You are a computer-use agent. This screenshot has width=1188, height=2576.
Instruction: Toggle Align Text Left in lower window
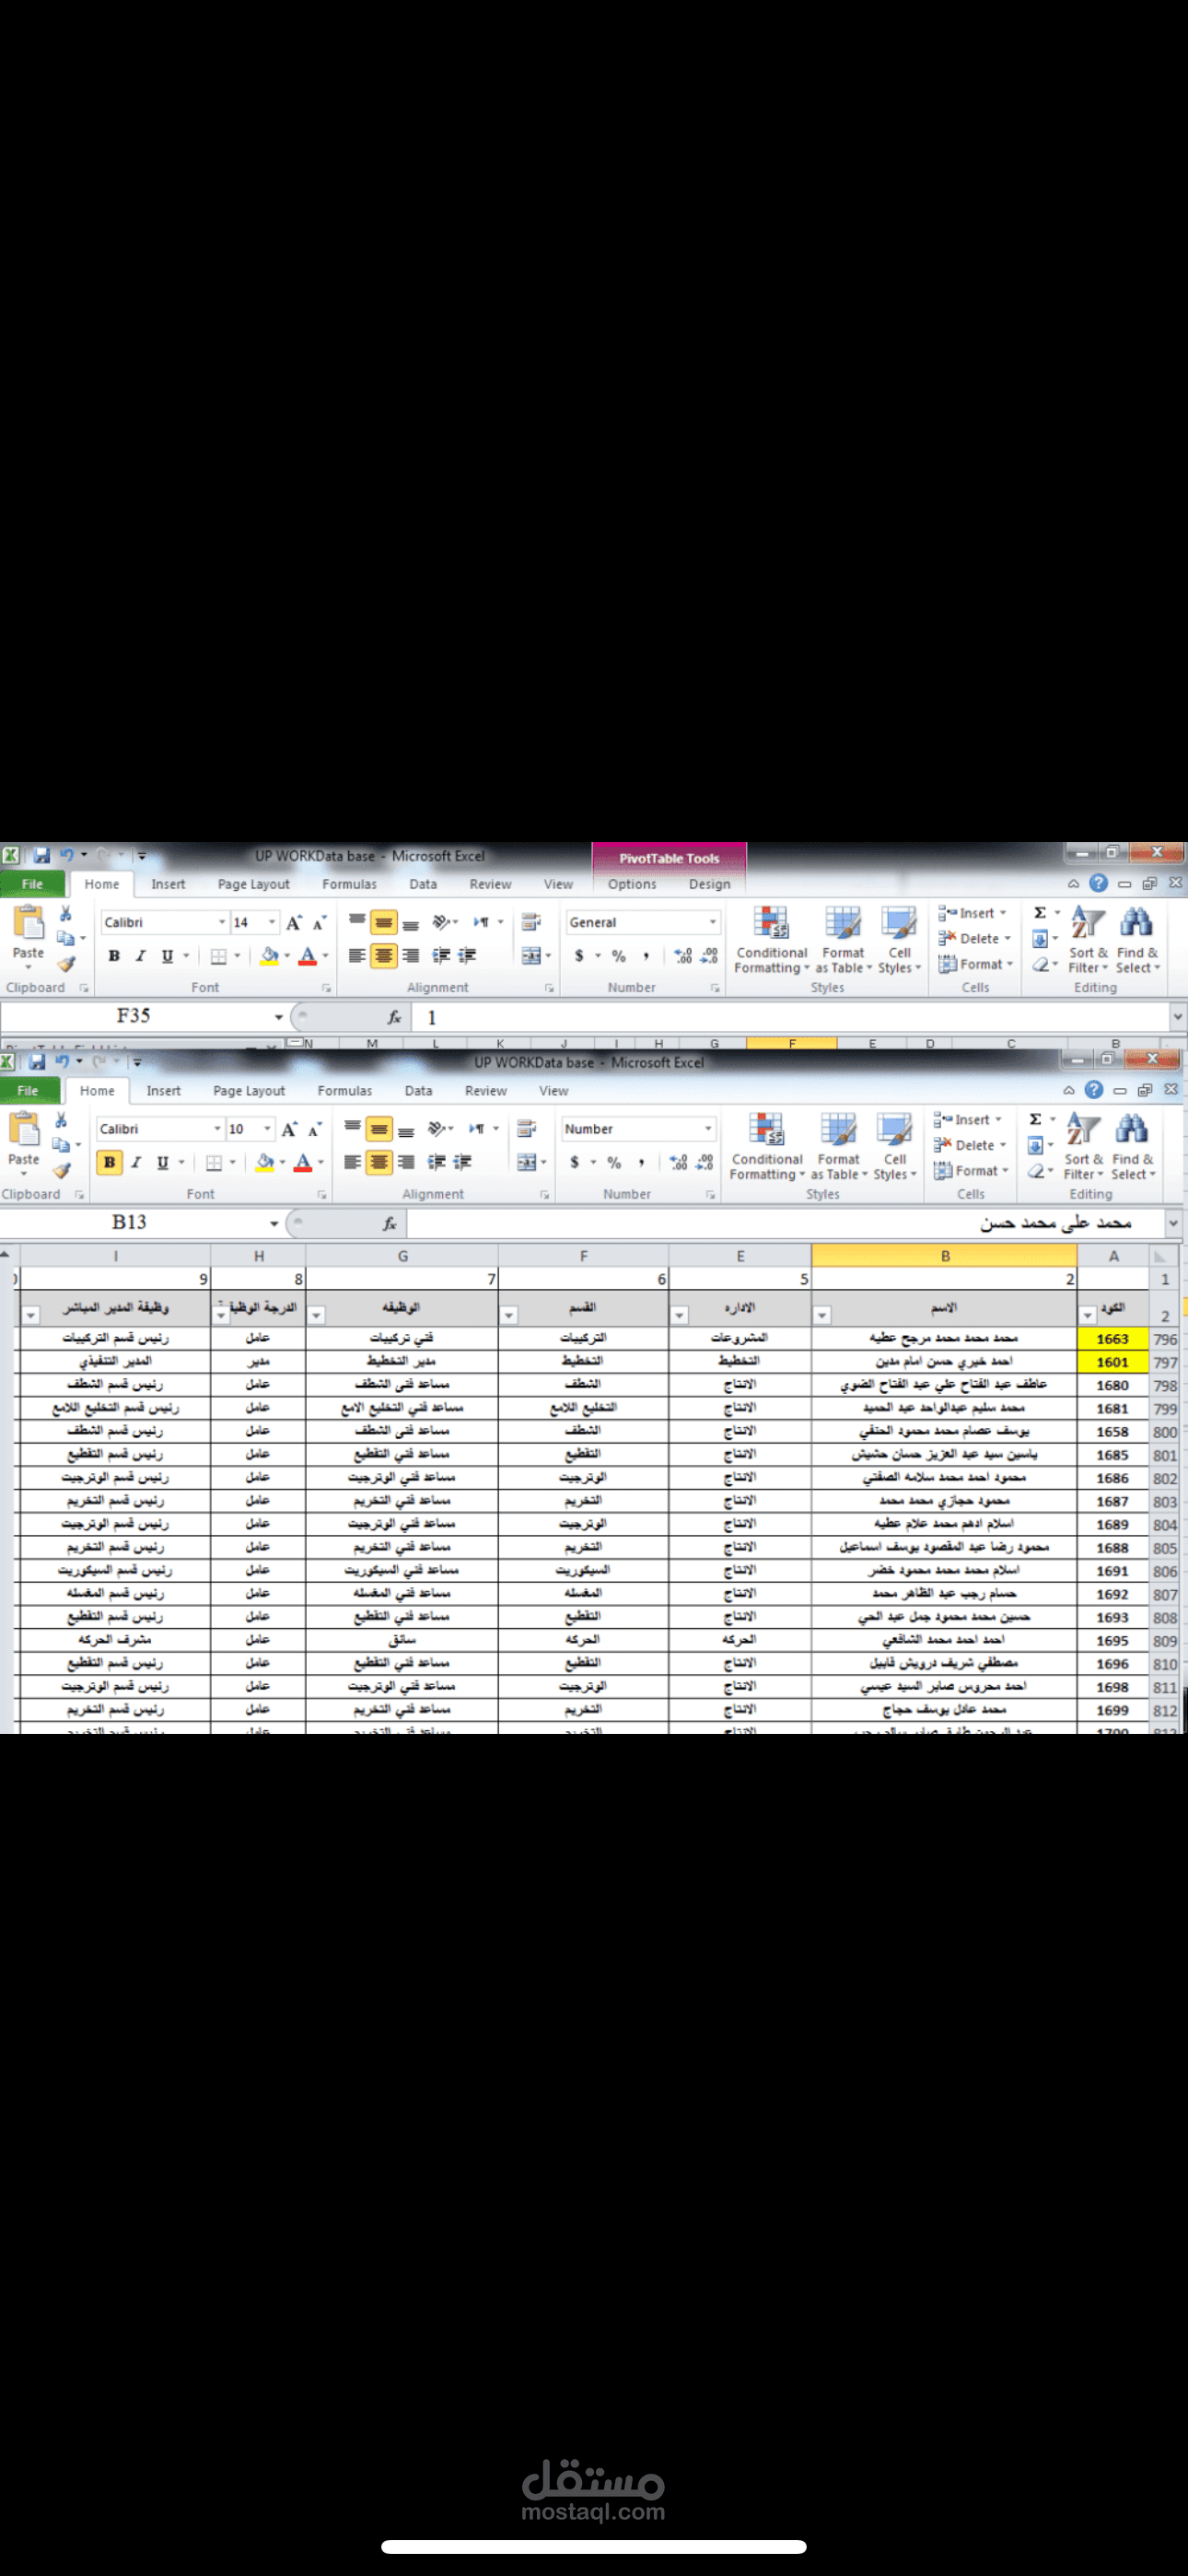tap(352, 1162)
